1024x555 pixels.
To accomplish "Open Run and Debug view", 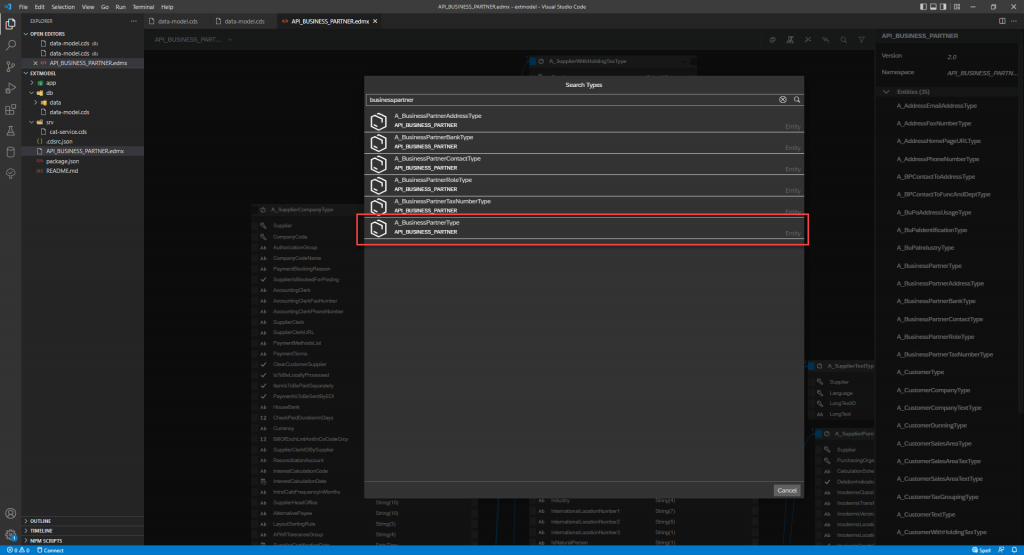I will pyautogui.click(x=10, y=88).
